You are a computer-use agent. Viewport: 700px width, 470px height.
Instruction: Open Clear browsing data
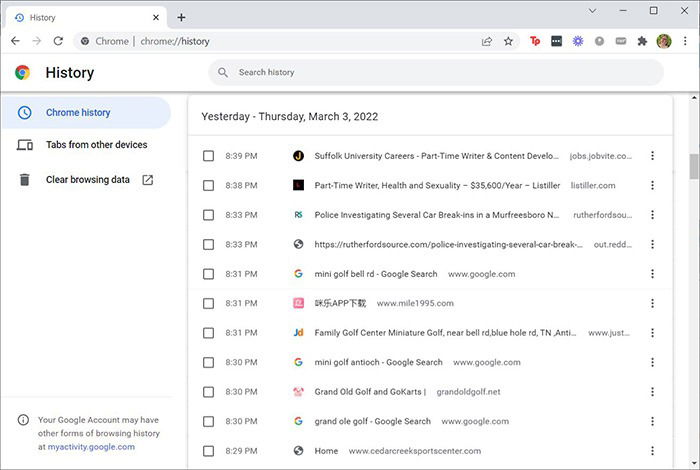click(x=88, y=180)
